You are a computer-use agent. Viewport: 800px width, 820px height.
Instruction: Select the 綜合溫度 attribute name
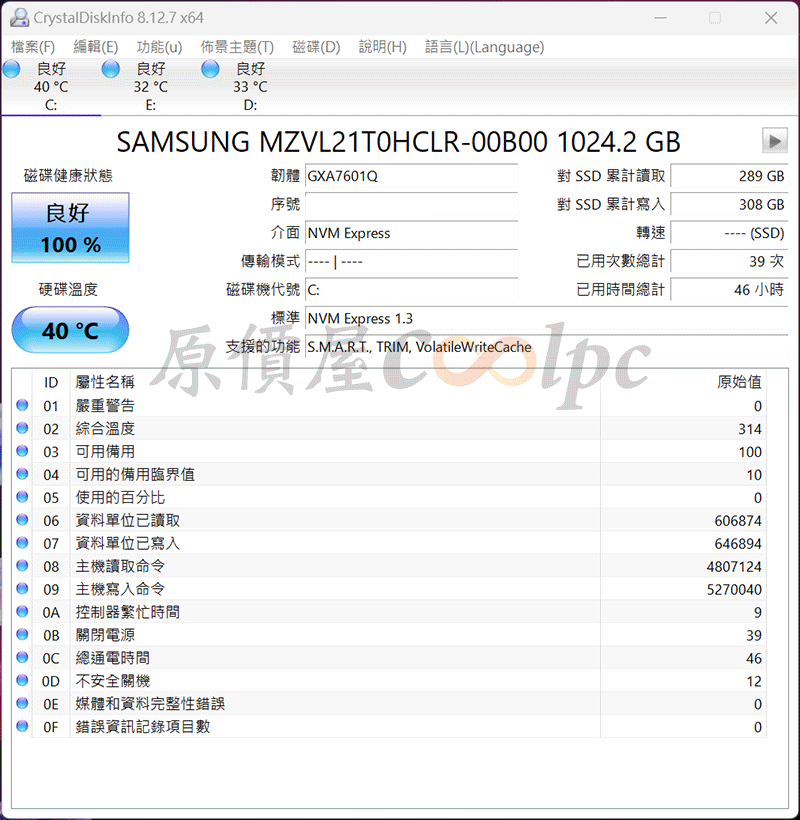point(105,428)
